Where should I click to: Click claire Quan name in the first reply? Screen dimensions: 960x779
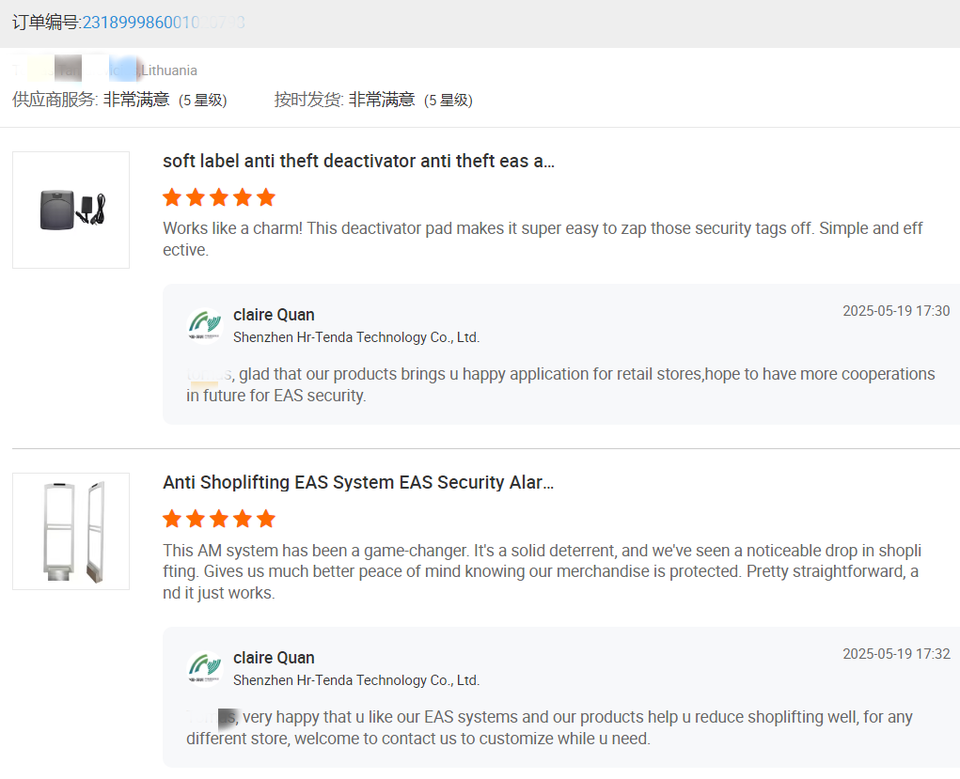click(274, 315)
